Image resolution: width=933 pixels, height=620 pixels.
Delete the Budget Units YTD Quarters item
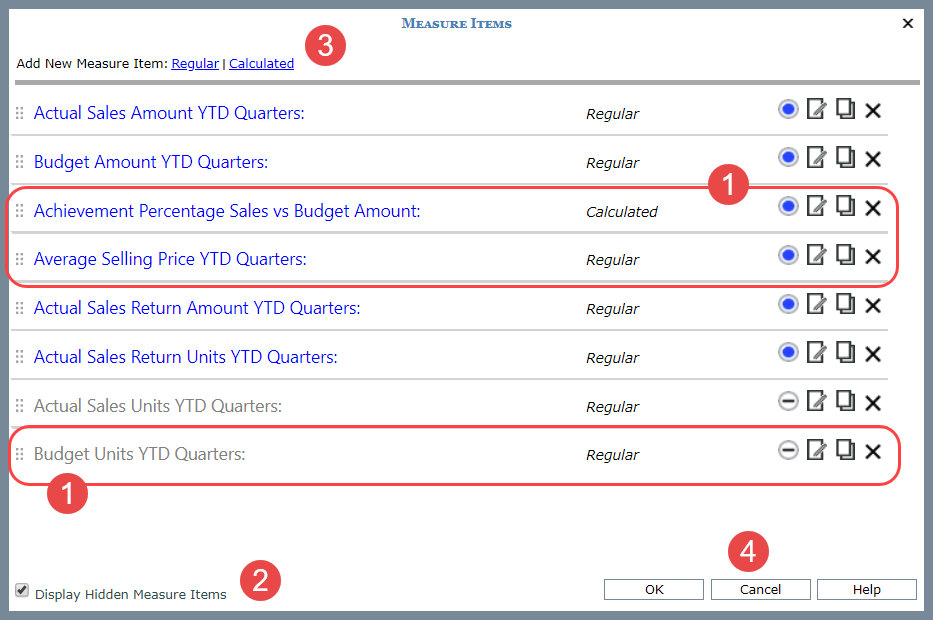(873, 451)
